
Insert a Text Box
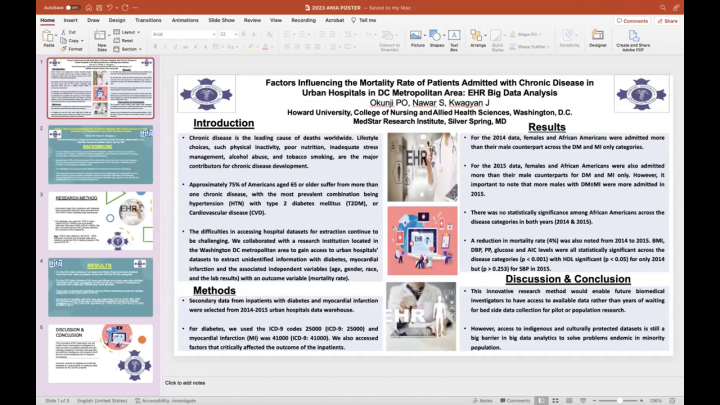point(454,40)
